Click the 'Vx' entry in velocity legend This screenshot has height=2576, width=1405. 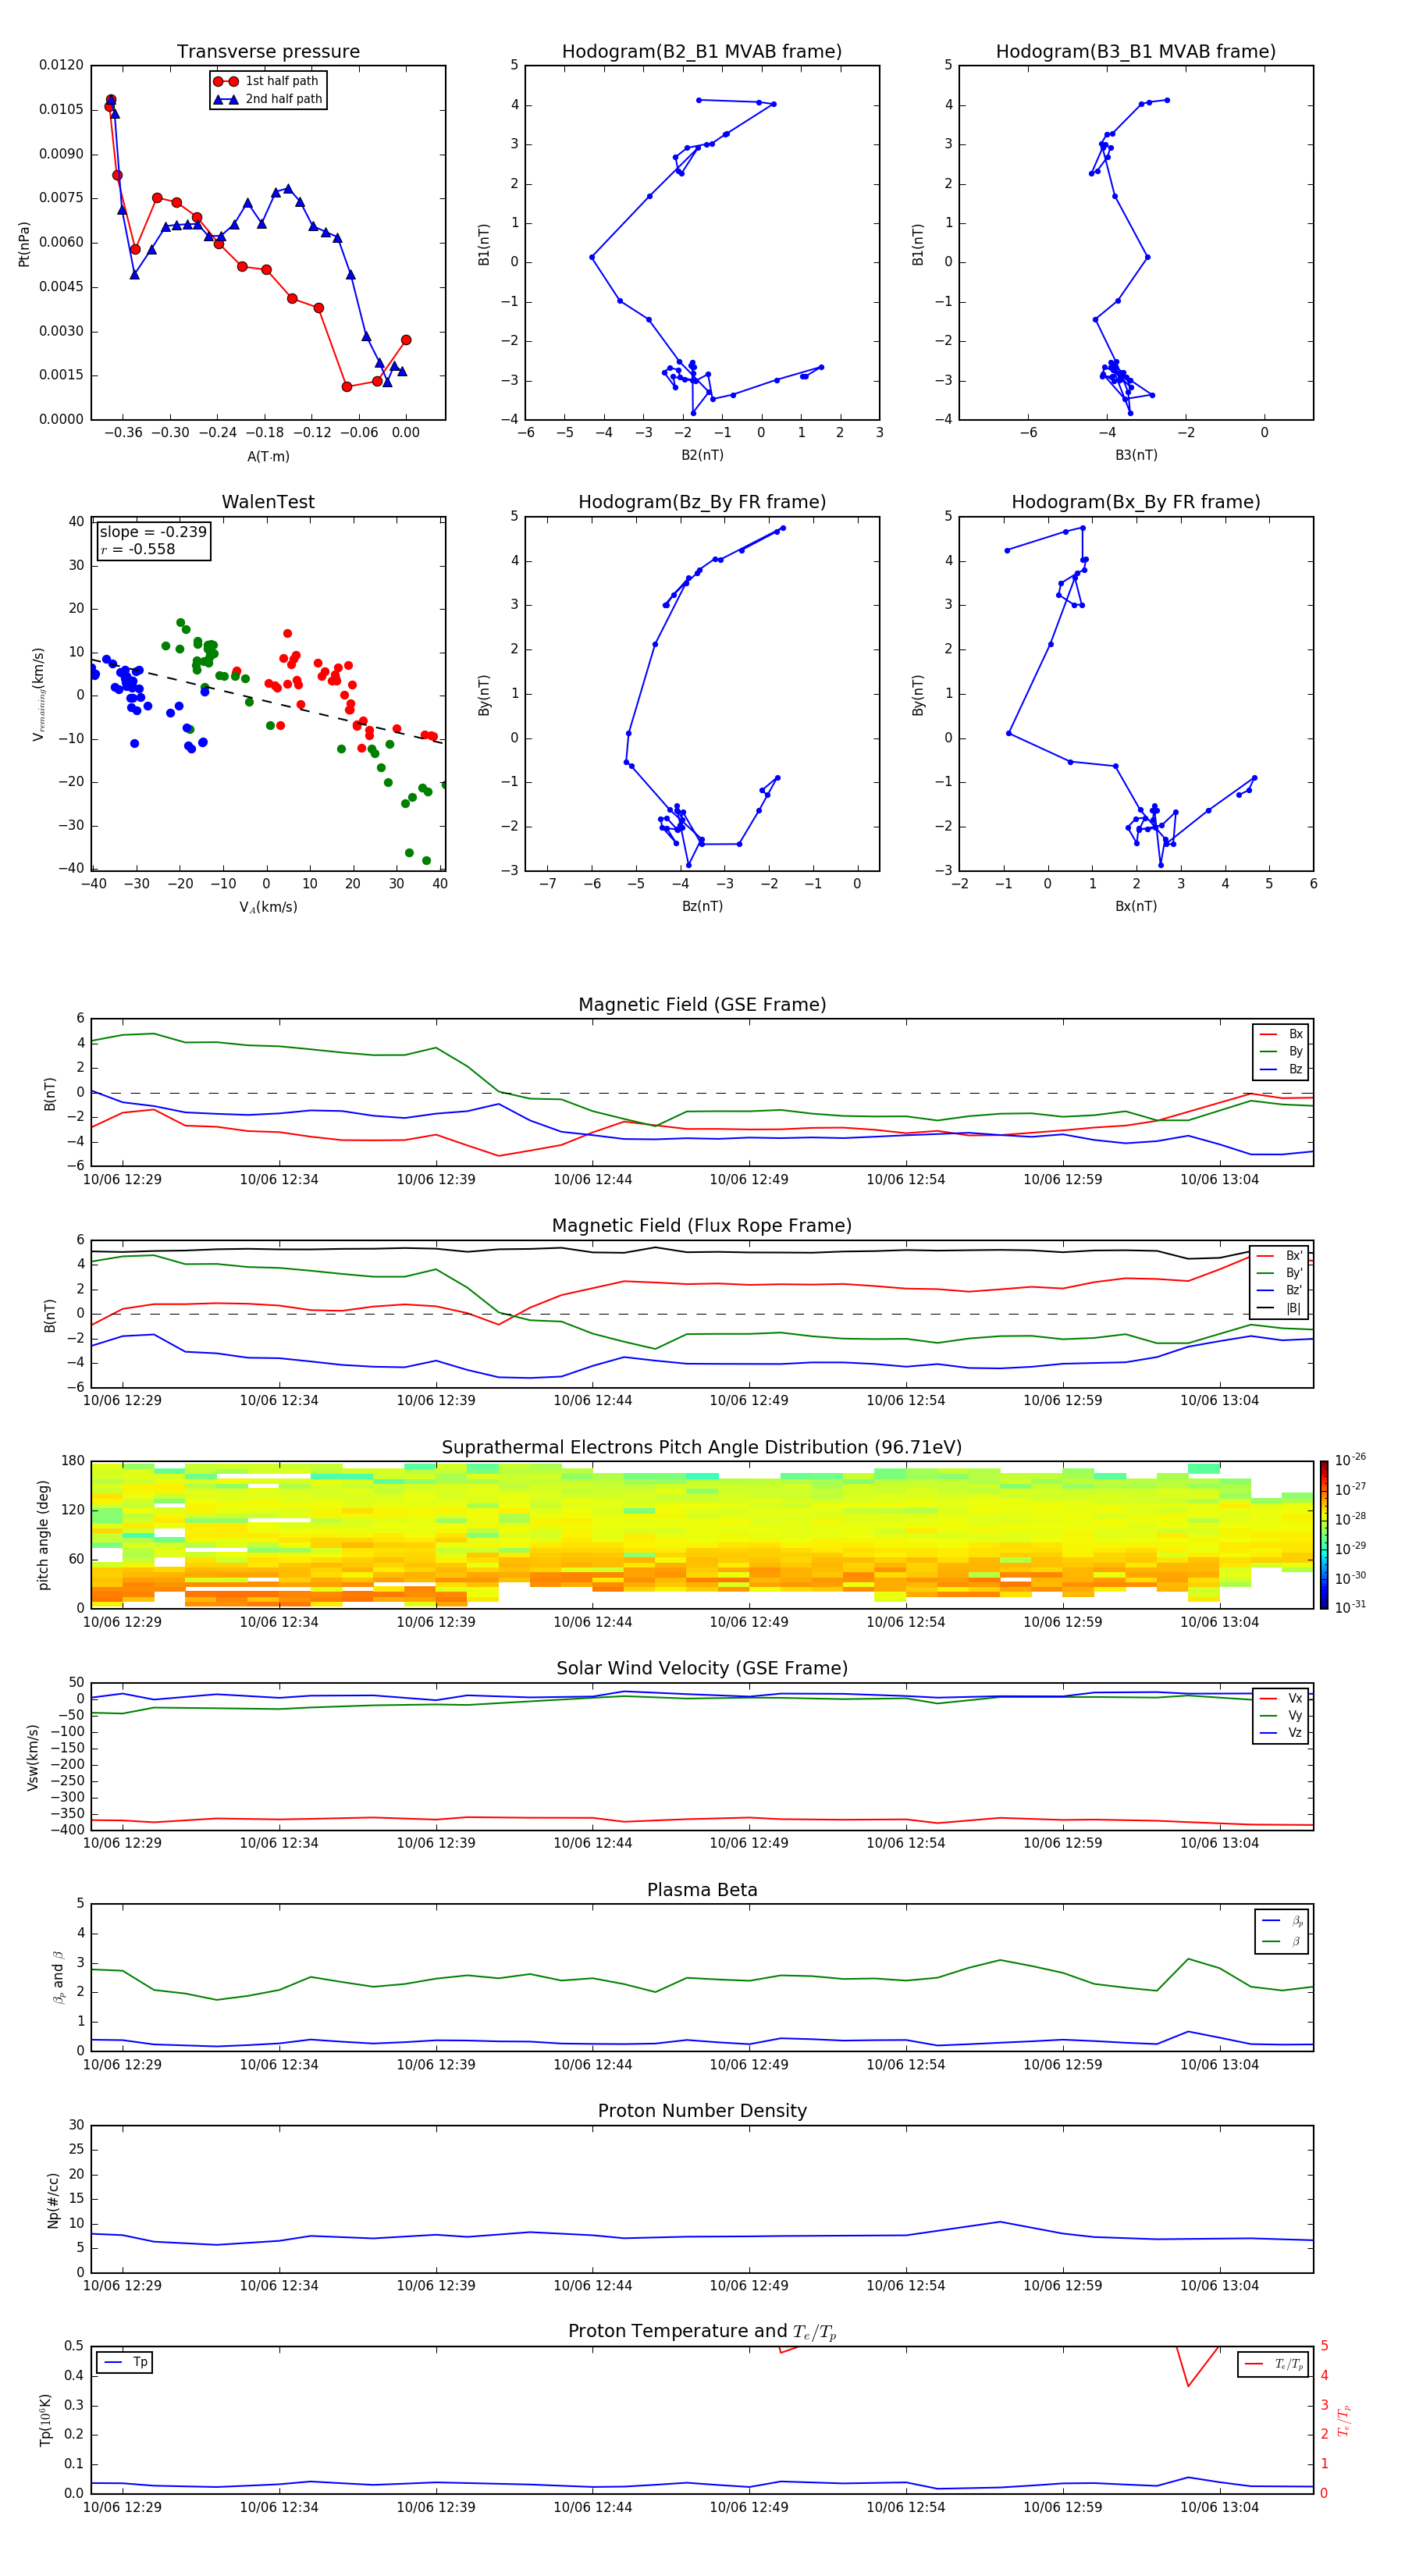coord(1281,1698)
